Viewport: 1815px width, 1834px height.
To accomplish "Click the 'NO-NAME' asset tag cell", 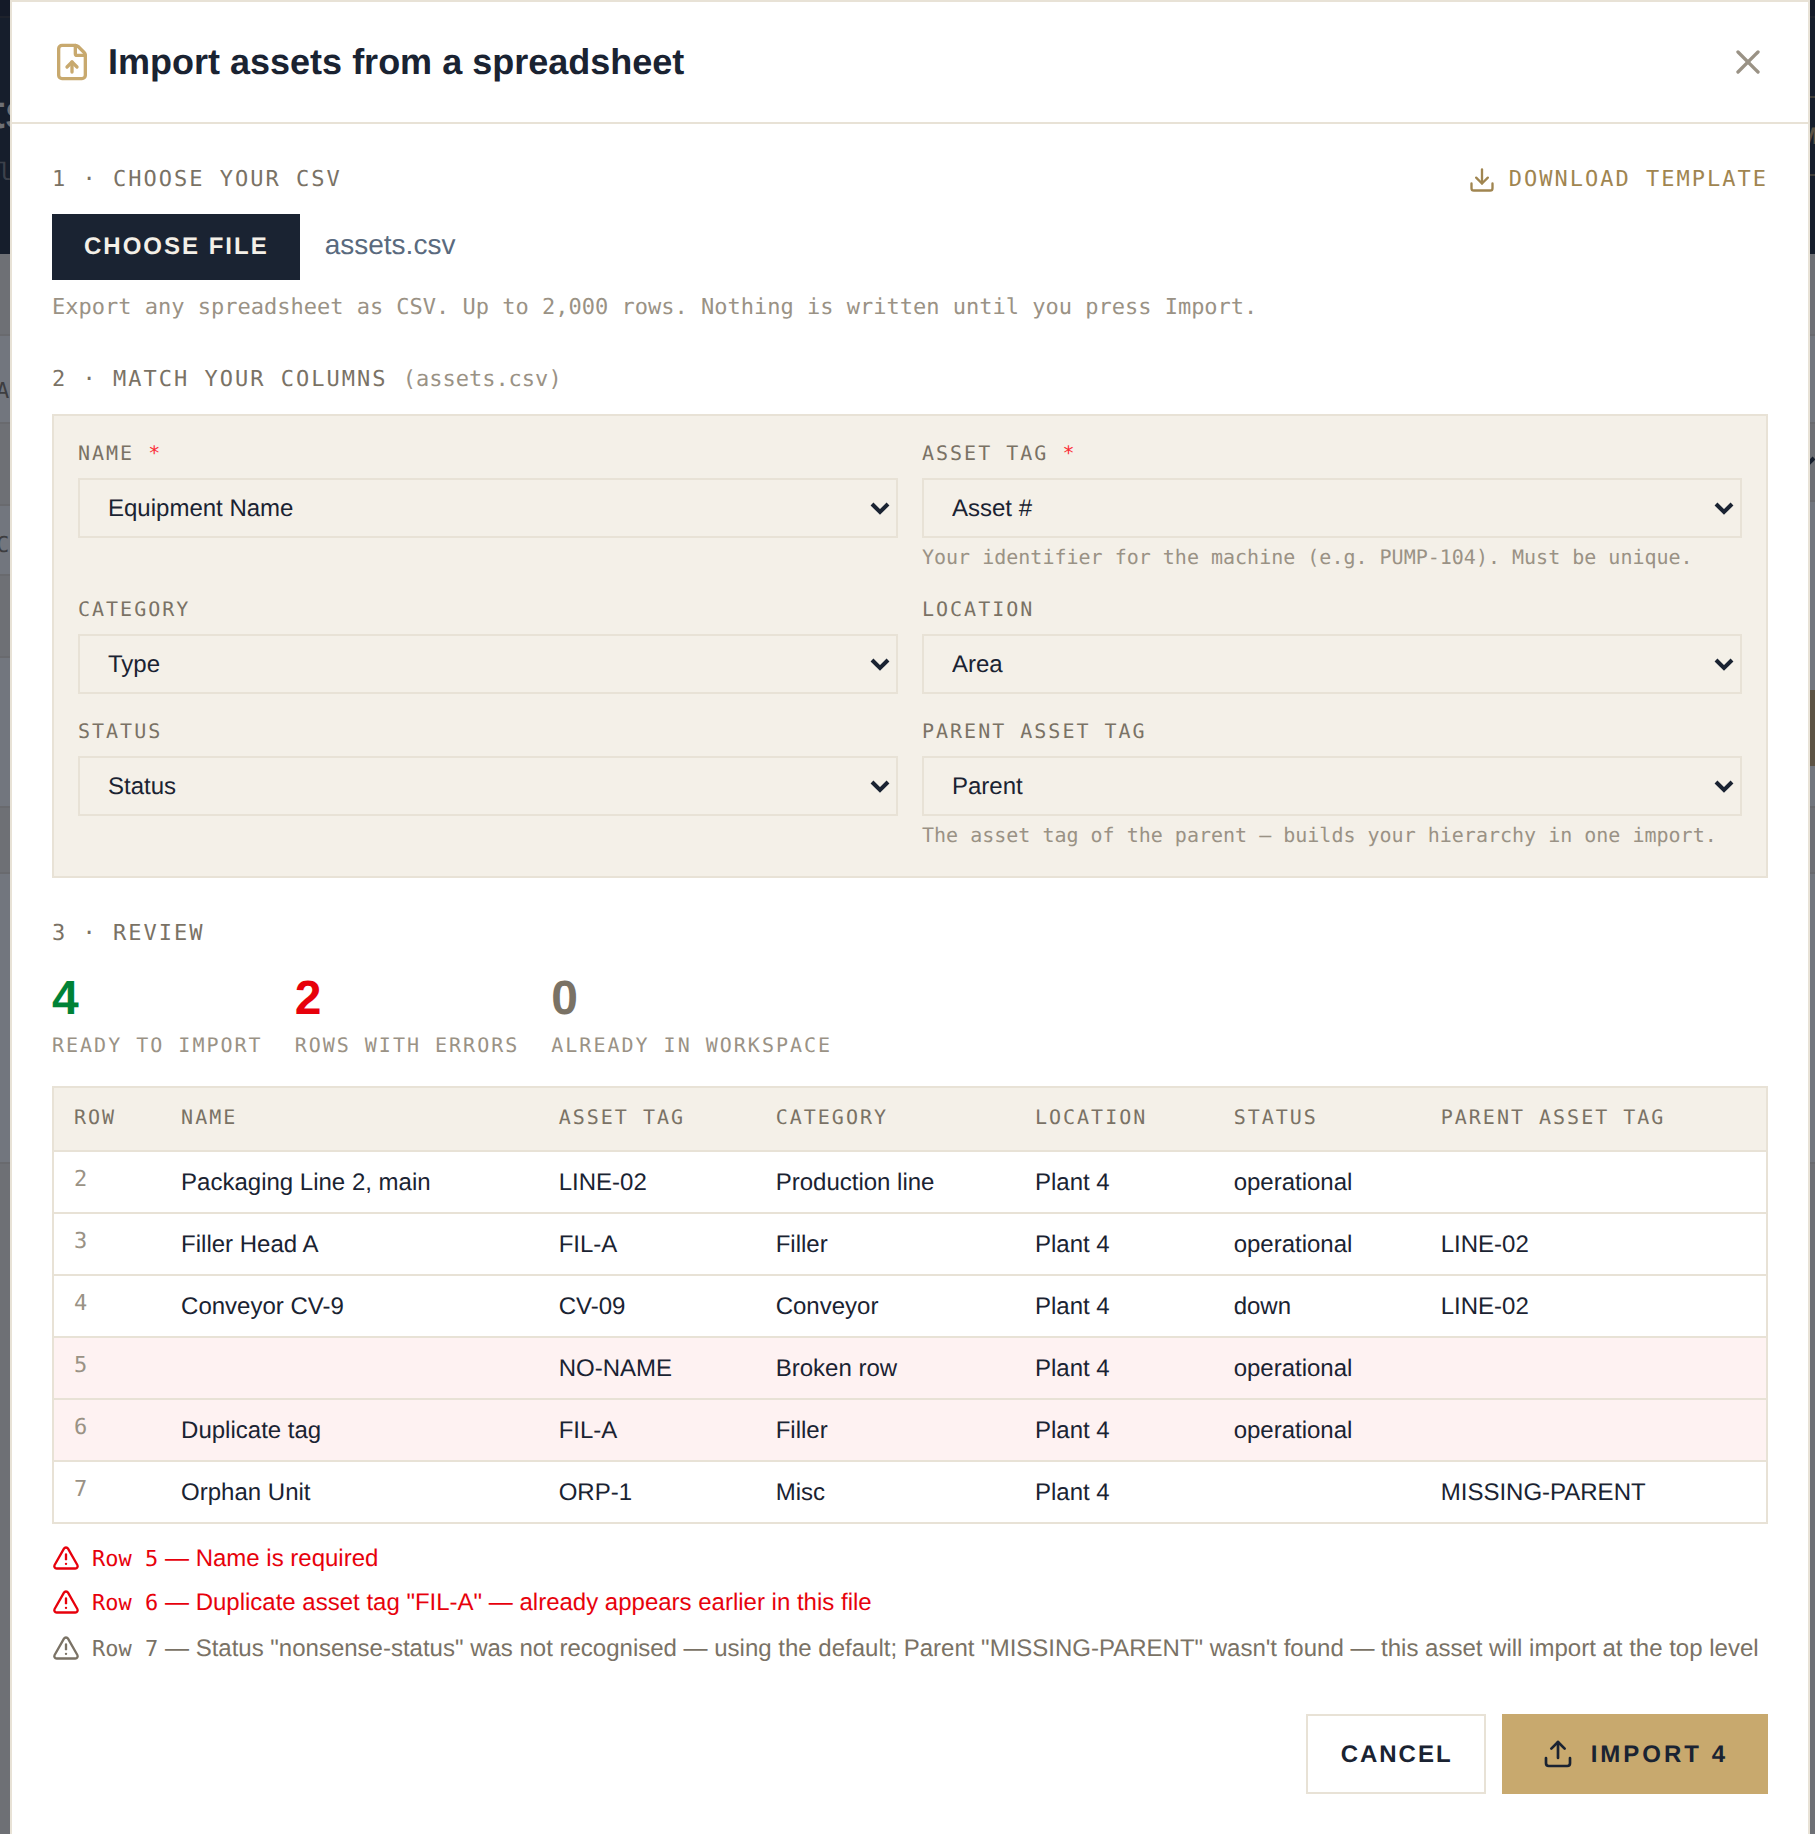I will click(615, 1368).
